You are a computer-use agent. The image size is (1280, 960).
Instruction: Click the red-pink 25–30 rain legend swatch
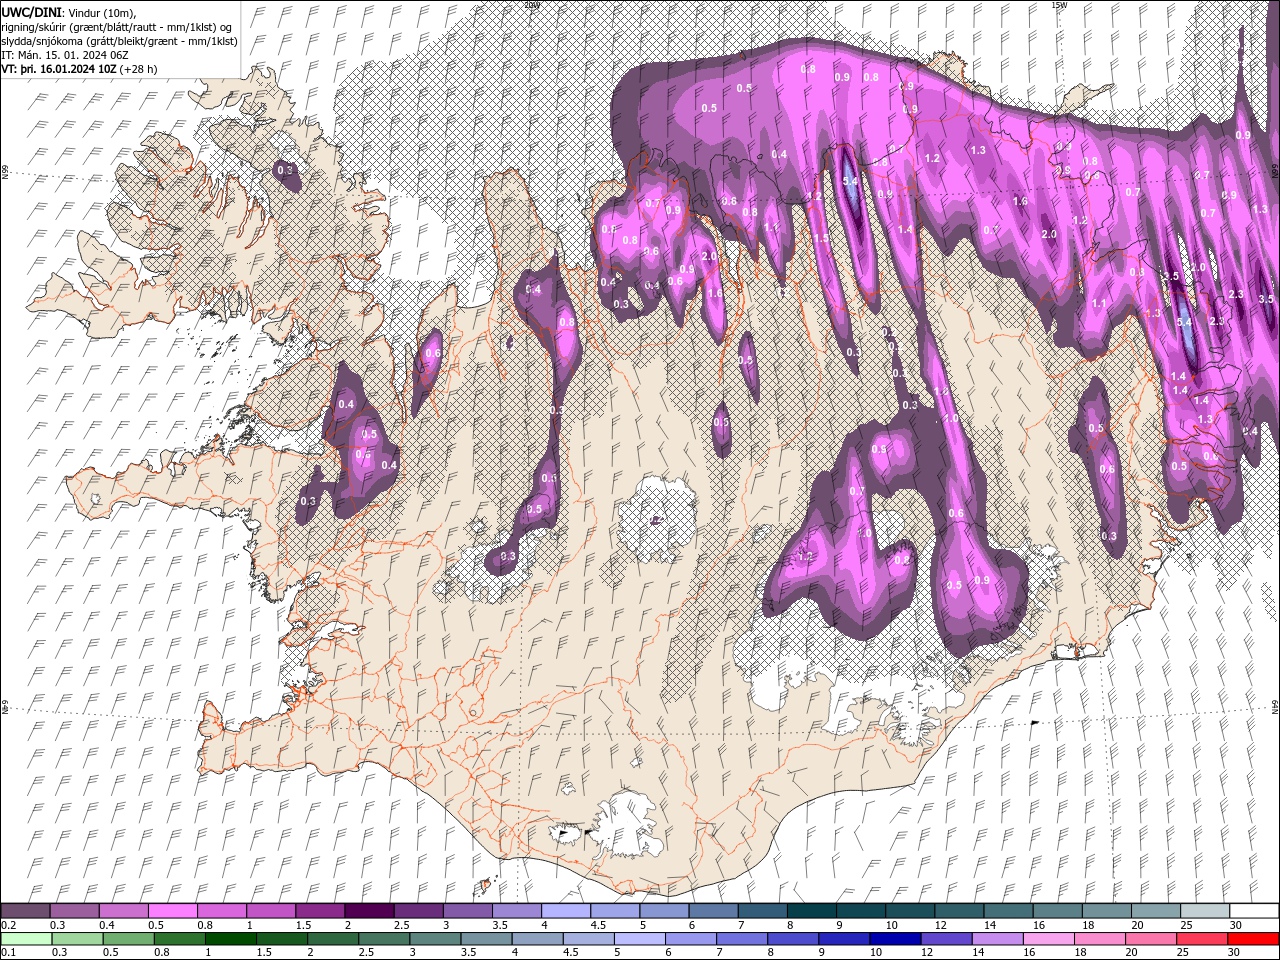[1204, 938]
